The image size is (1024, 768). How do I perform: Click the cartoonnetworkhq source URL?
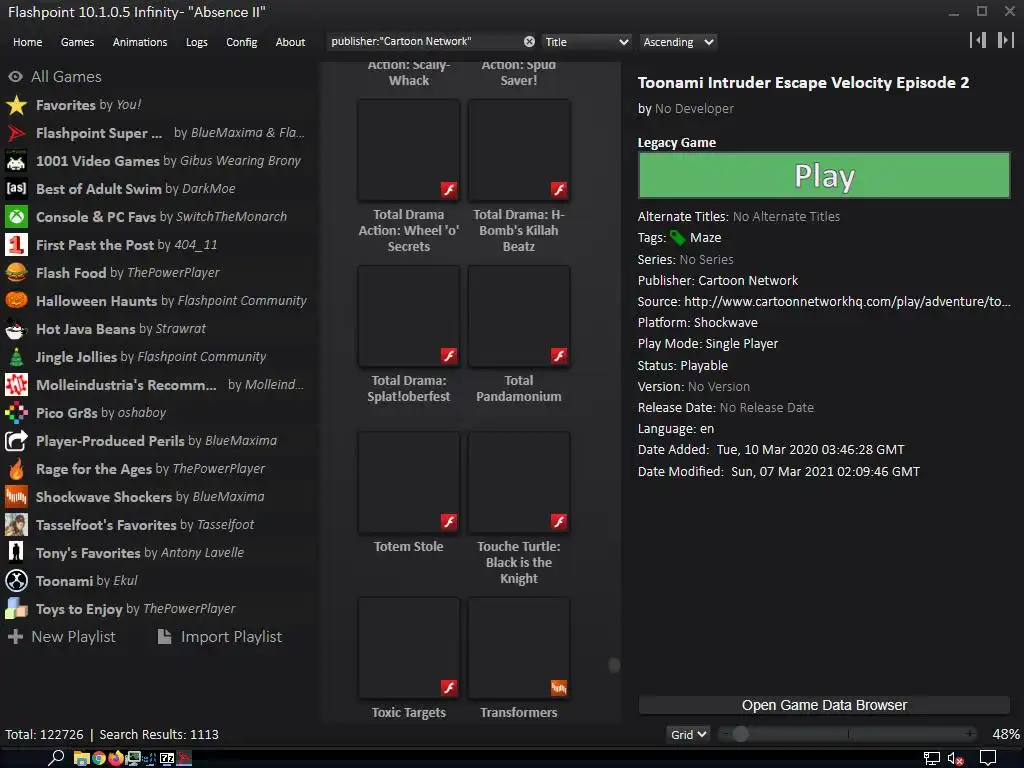tap(847, 302)
